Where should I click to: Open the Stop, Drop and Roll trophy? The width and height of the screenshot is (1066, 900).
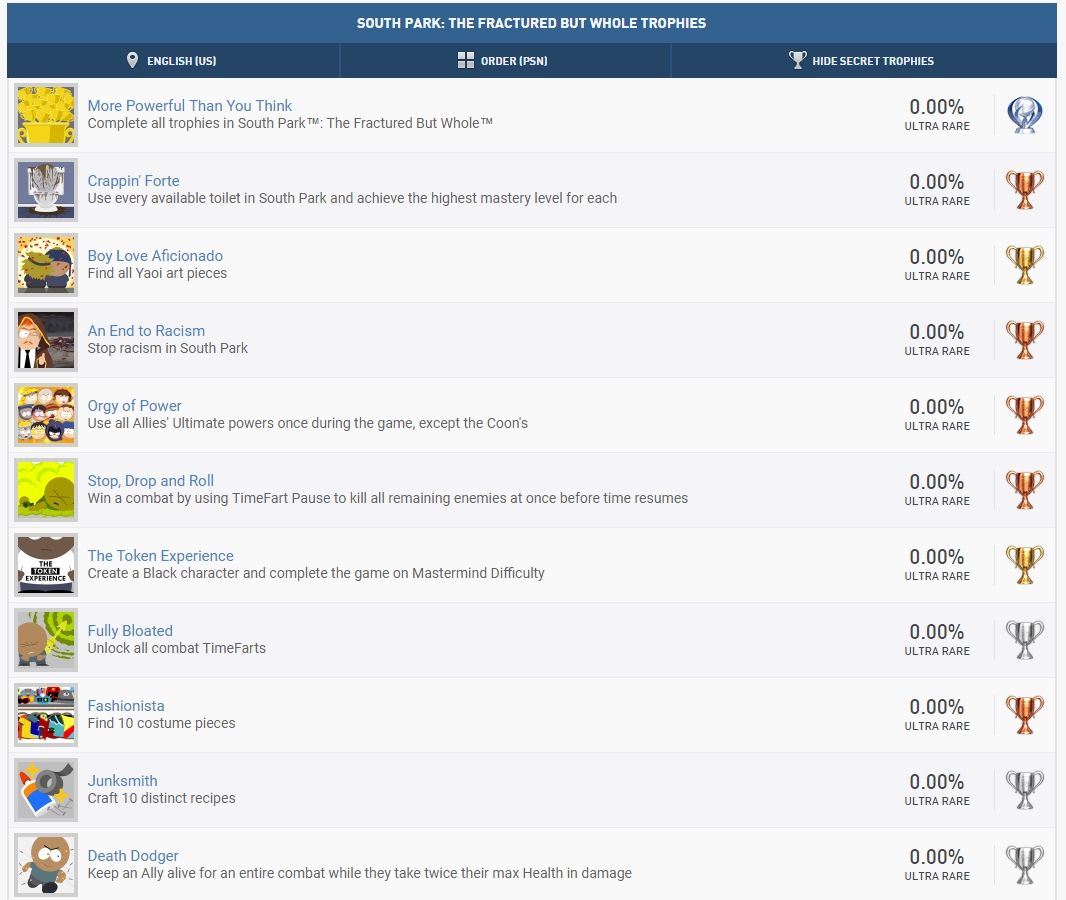click(x=151, y=481)
